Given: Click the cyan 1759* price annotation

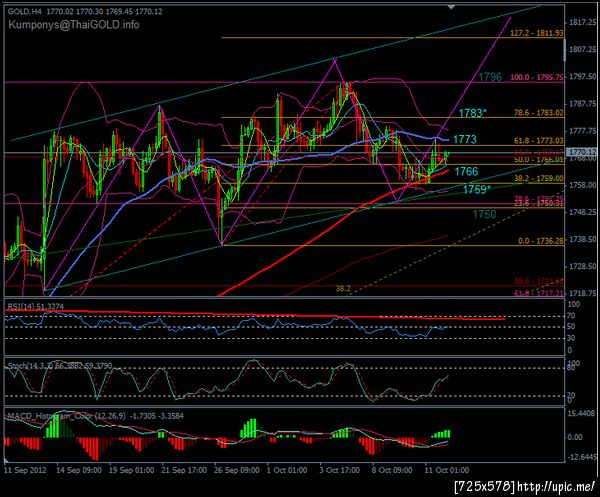Looking at the screenshot, I should point(477,189).
